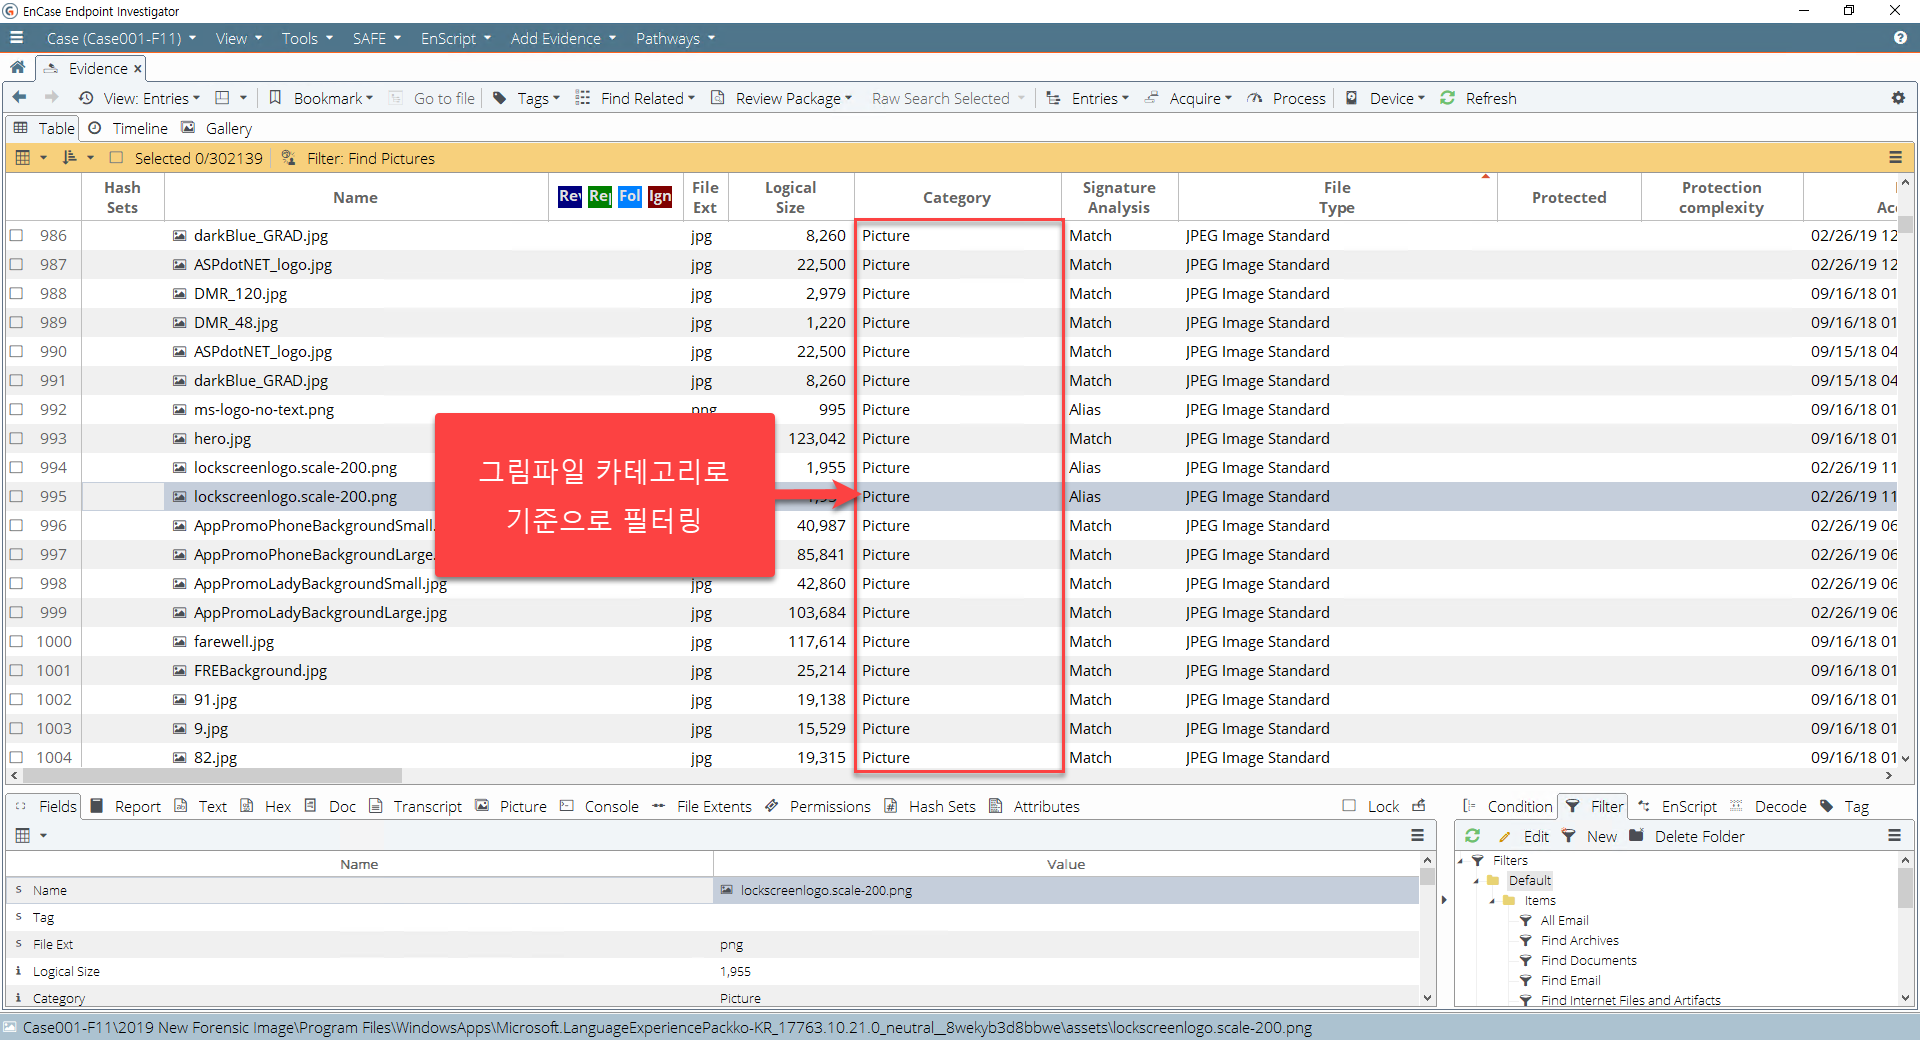Screen dimensions: 1920x1040
Task: Click the Back arrow in toolbar
Action: (20, 98)
